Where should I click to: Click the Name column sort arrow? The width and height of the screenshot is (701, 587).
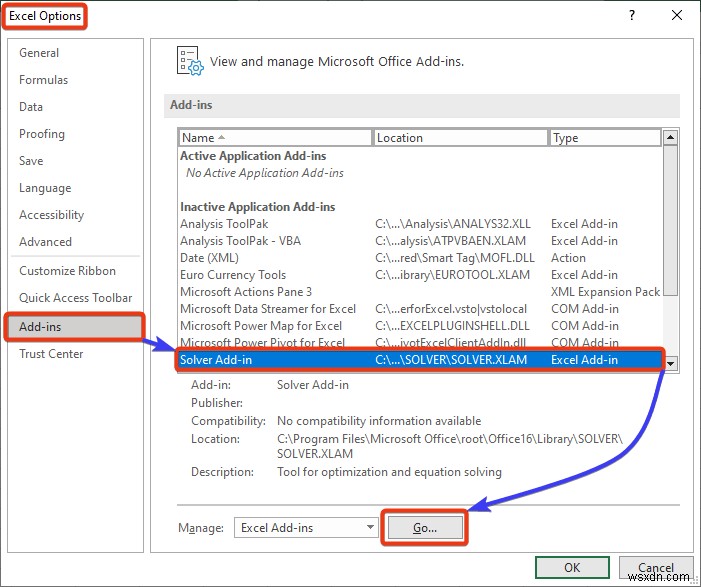click(x=221, y=137)
